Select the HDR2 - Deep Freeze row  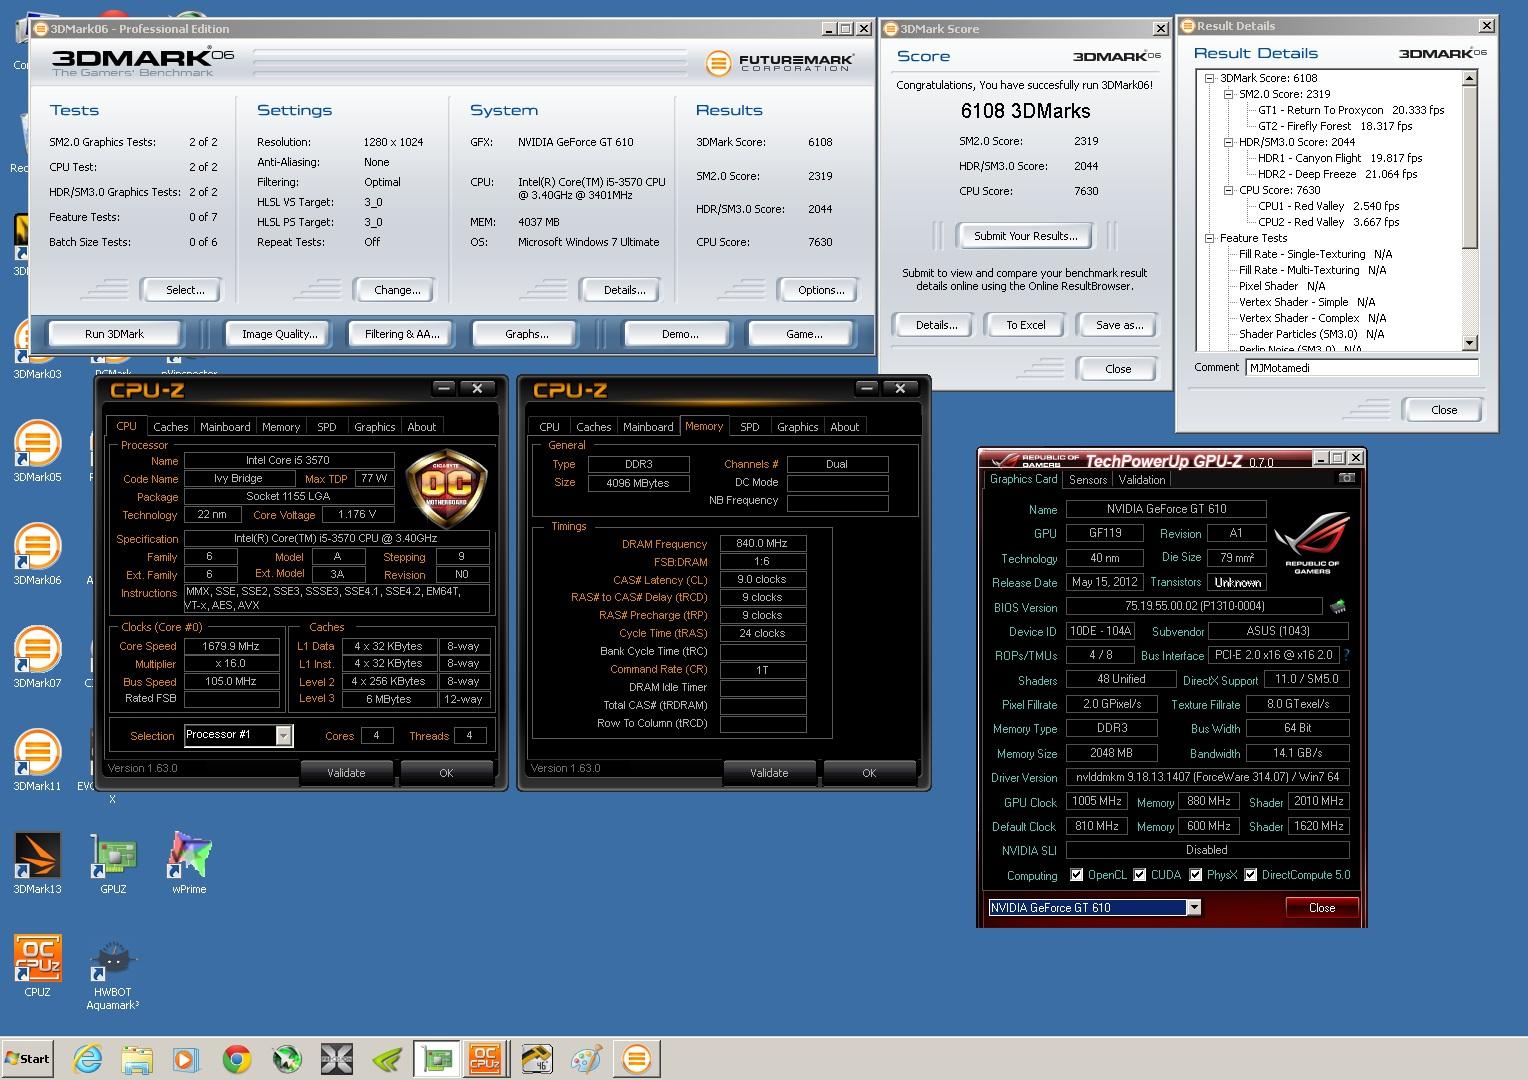pyautogui.click(x=1338, y=174)
